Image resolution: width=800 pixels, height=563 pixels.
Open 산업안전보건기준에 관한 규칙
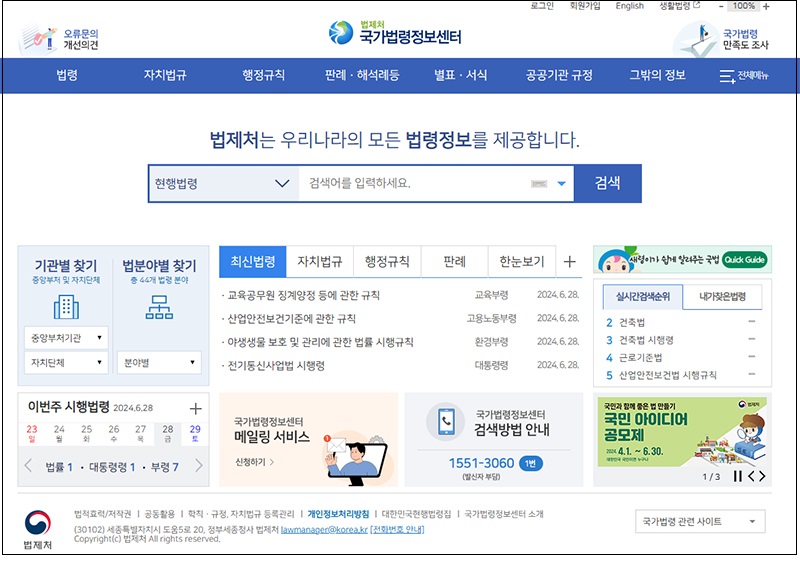click(291, 319)
